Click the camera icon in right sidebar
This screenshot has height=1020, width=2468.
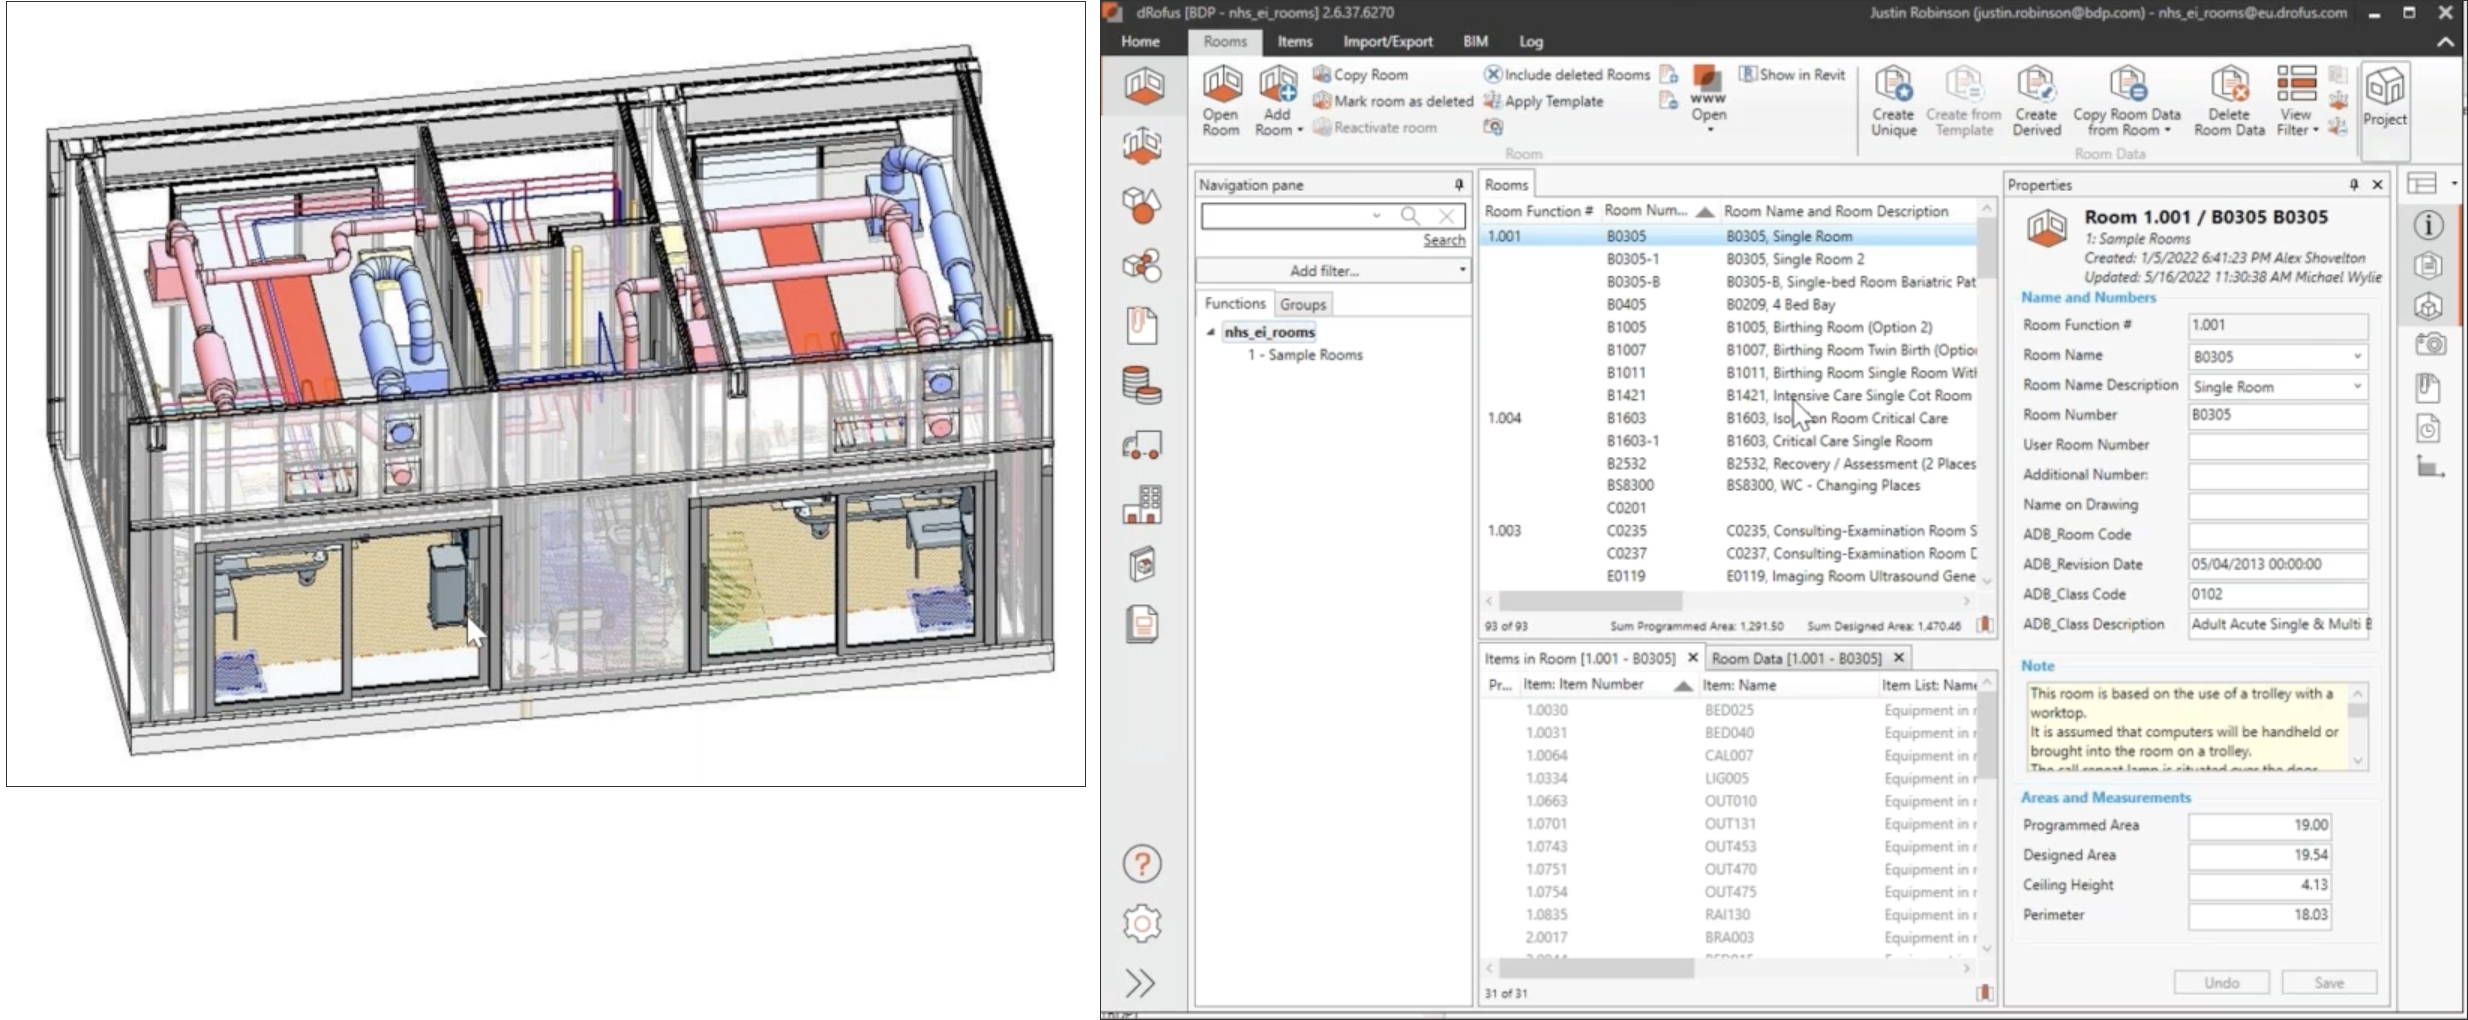[2429, 345]
